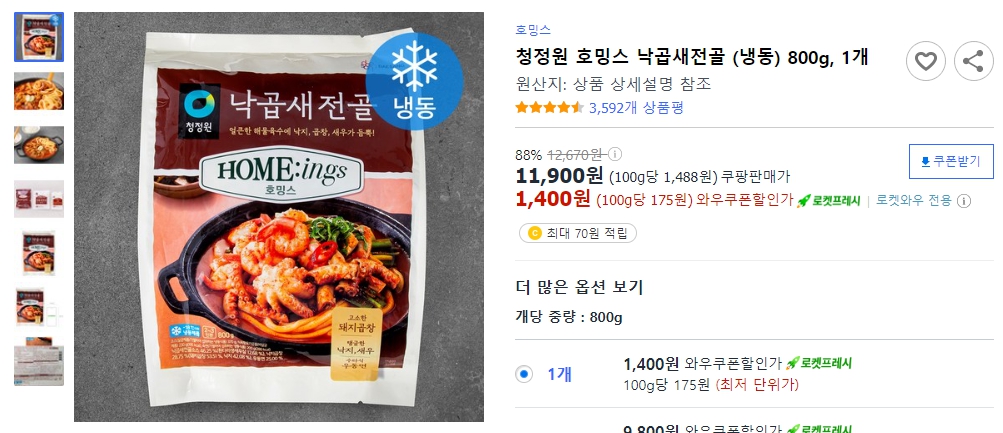Select the sixth thumbnail with package dimensions

(39, 307)
